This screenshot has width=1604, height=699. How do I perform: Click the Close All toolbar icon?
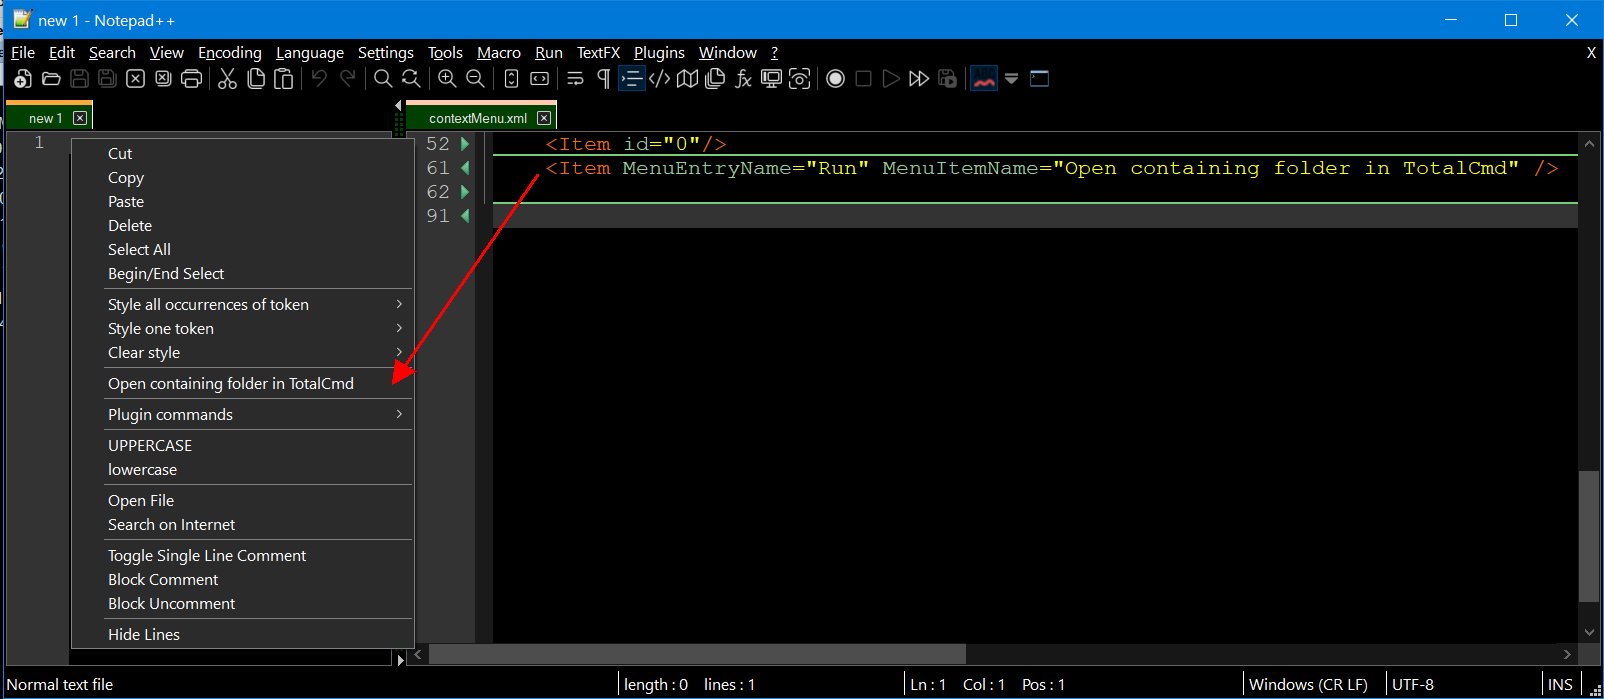coord(163,79)
